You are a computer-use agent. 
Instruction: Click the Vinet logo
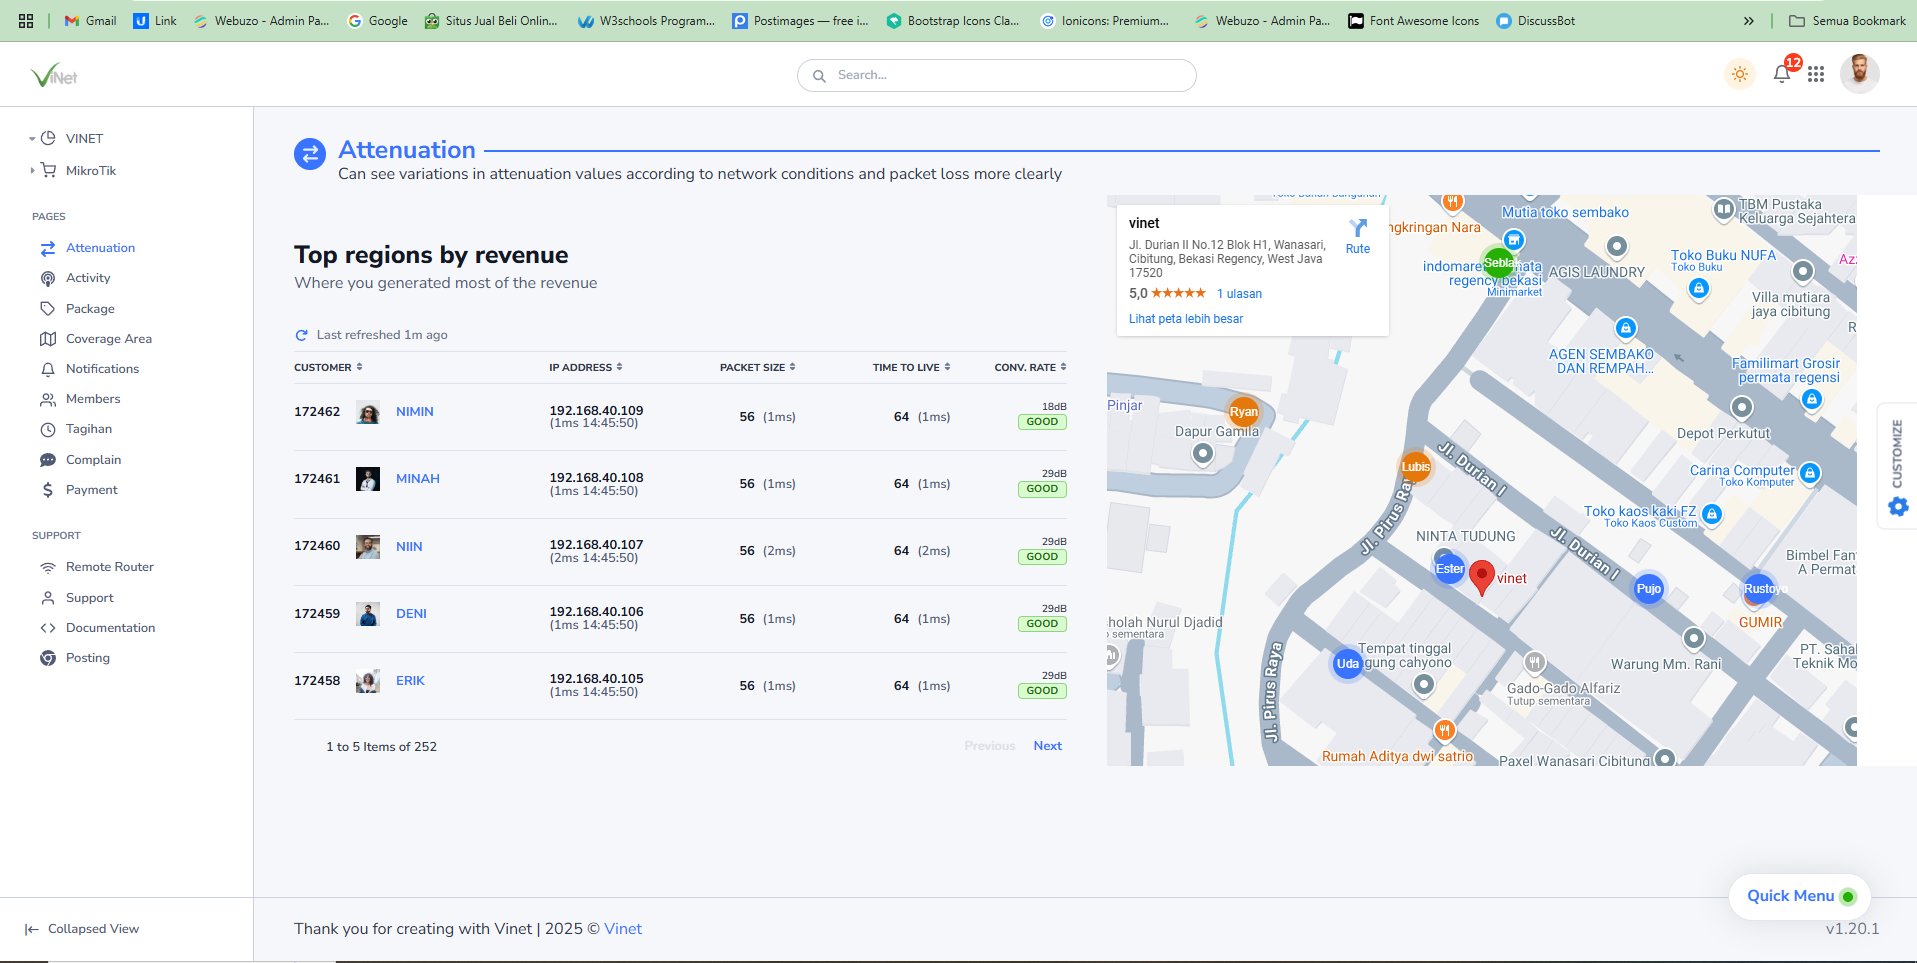54,75
